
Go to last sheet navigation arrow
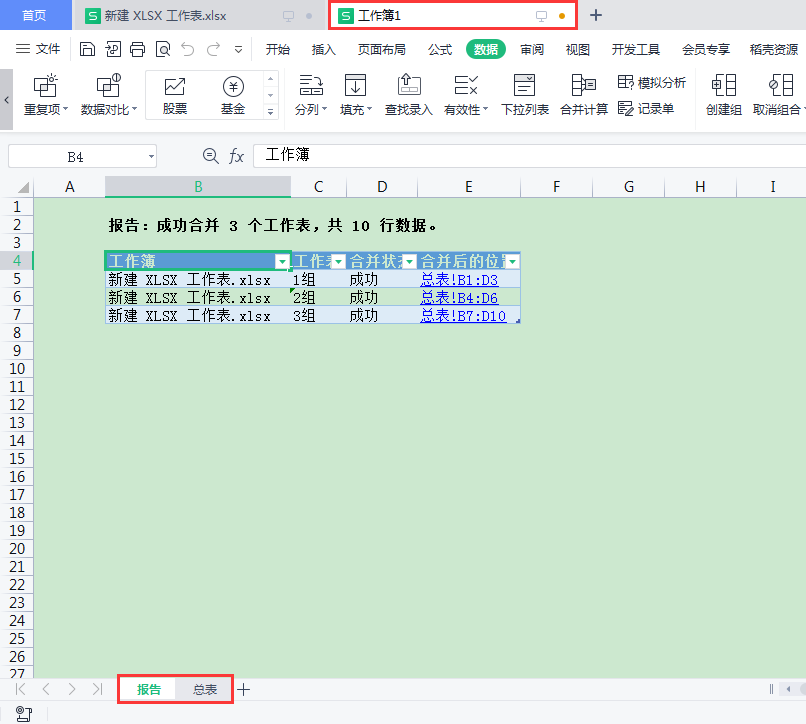[x=98, y=689]
